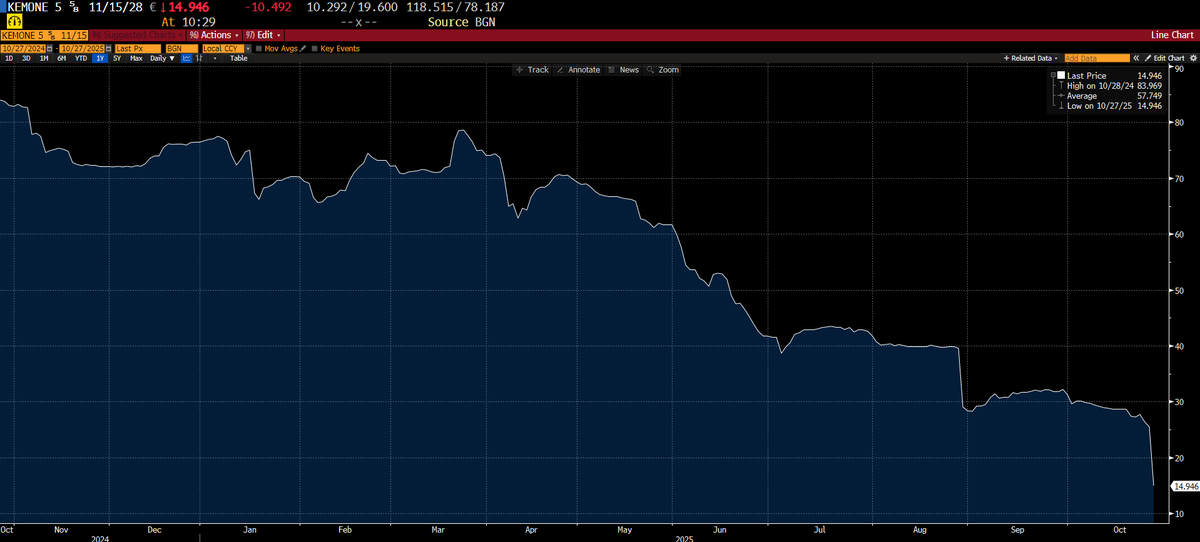The height and width of the screenshot is (542, 1200).
Task: Open calendar picker for end date 10/27/2025
Action: pos(107,48)
